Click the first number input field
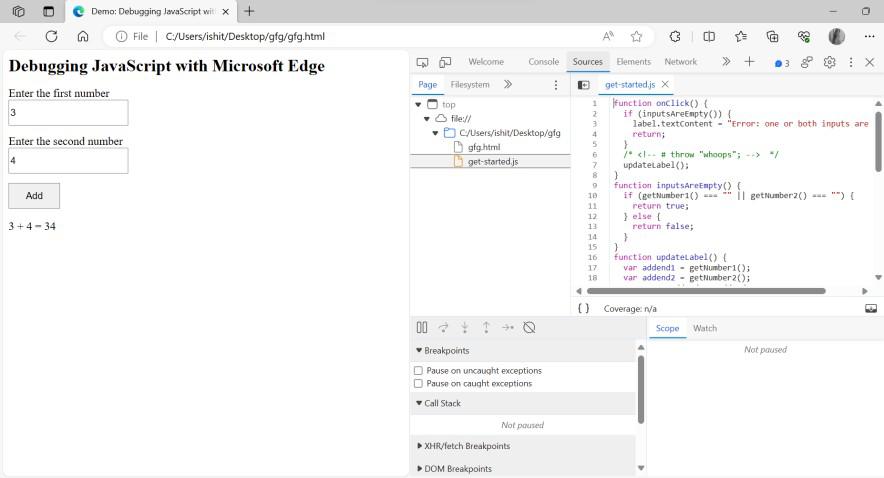The height and width of the screenshot is (478, 884). point(68,113)
